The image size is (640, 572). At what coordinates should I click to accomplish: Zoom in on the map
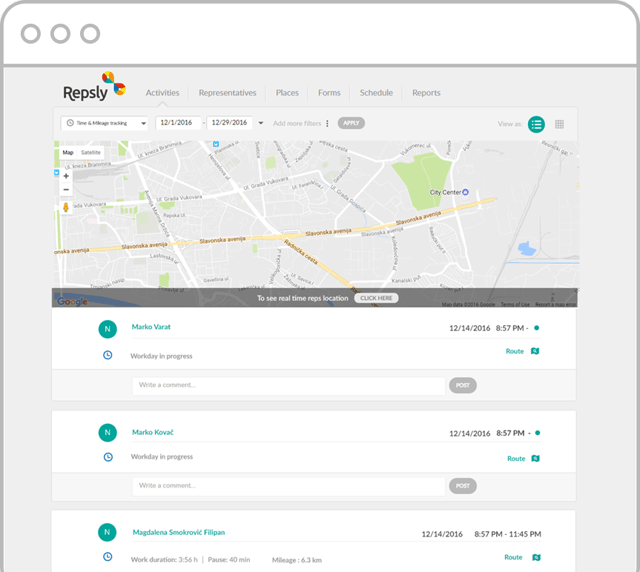click(66, 176)
